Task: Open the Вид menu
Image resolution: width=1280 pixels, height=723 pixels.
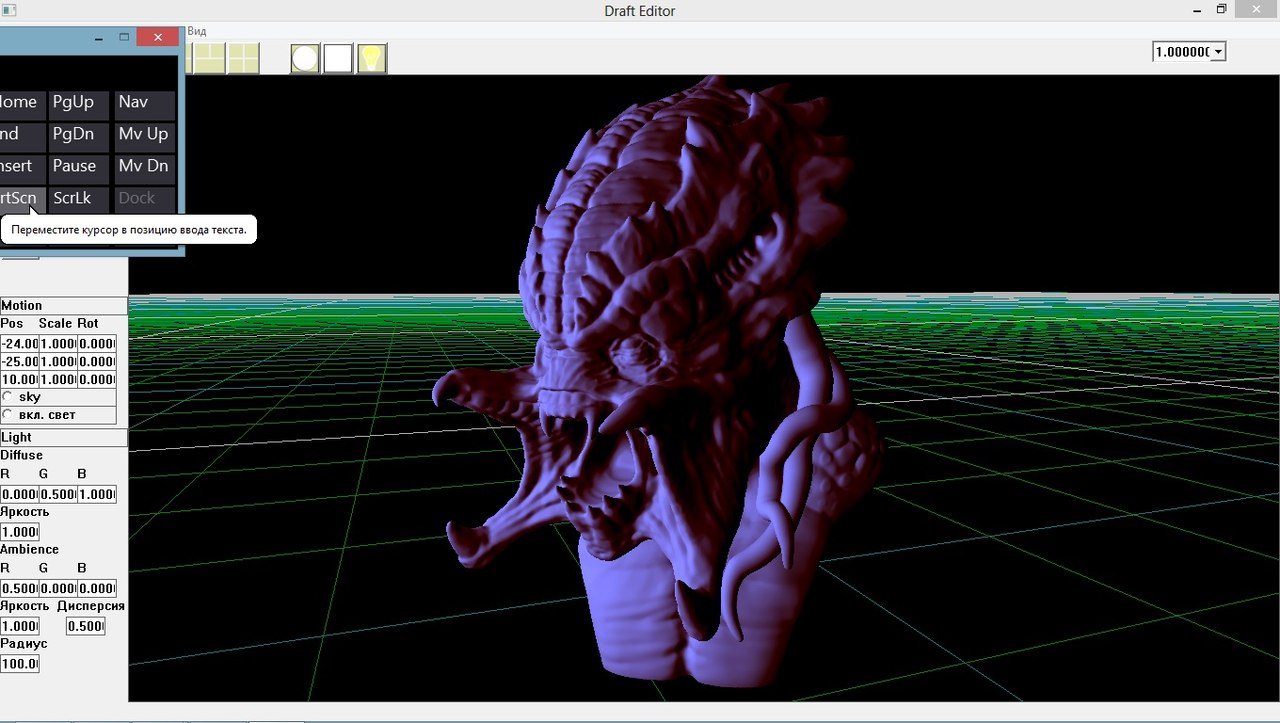Action: click(197, 31)
